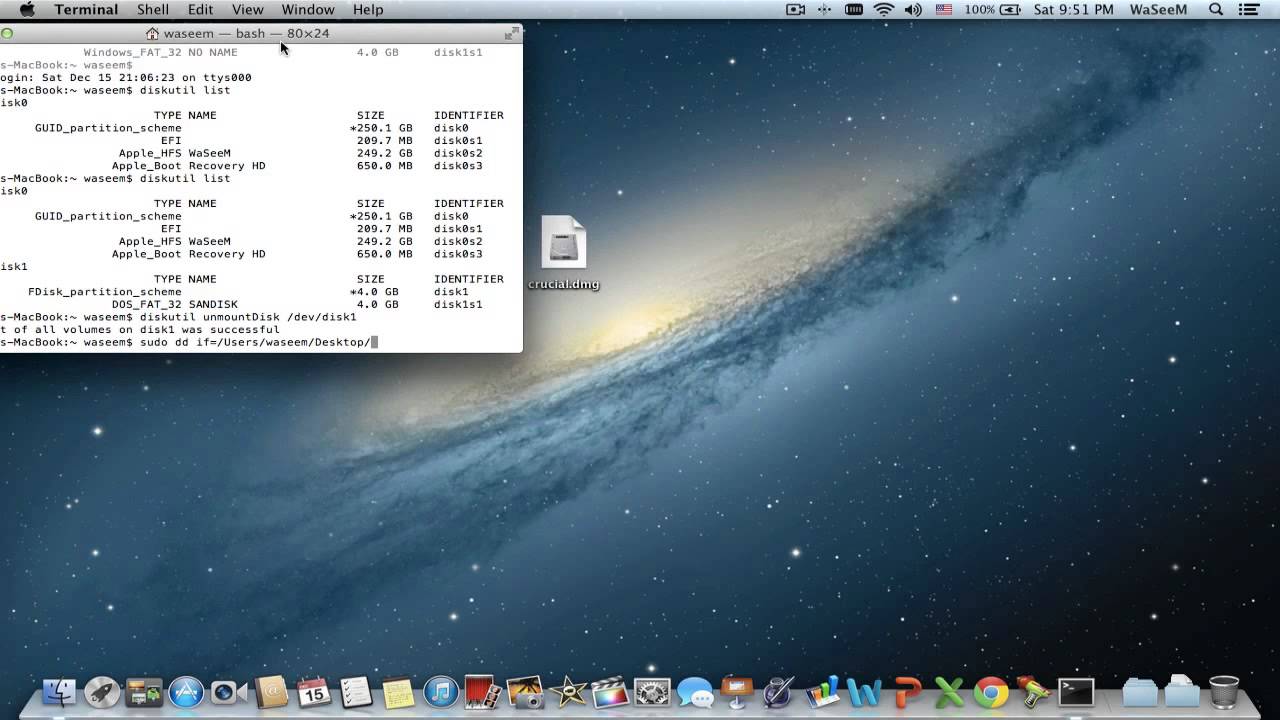Open the WaSeeM user menu

click(1160, 9)
